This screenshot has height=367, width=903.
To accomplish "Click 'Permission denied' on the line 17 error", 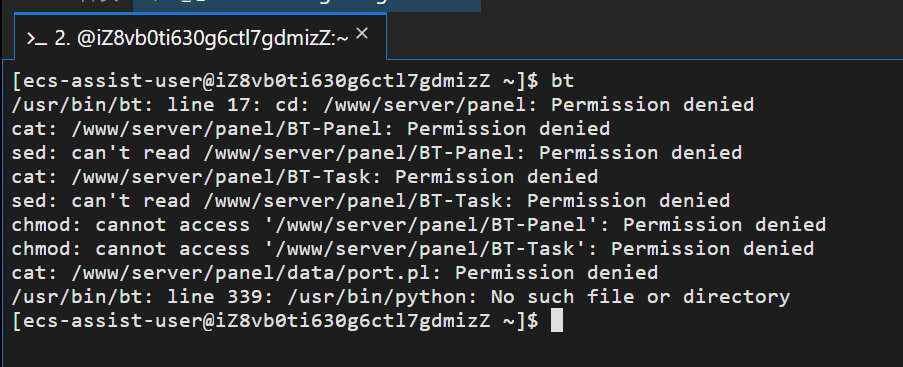I will [x=652, y=105].
